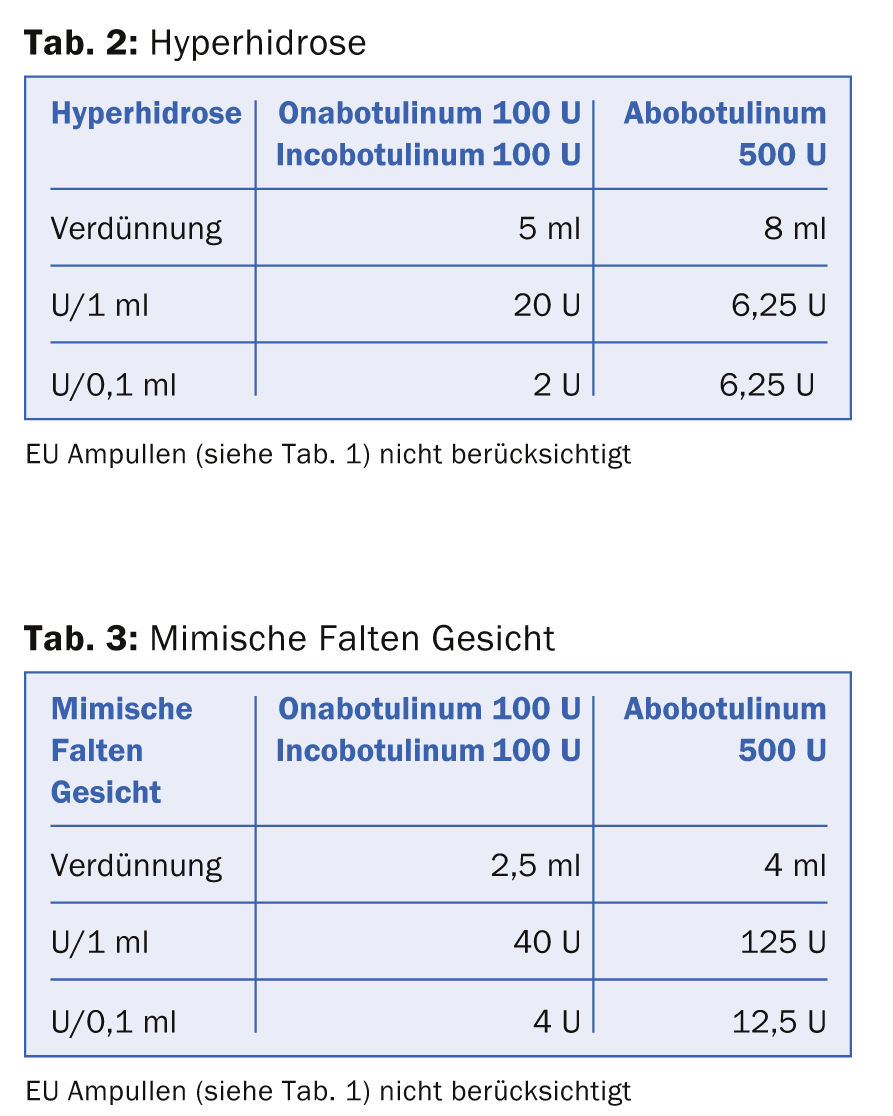Click the "Tab. 3: Mimische Falten Gesicht" title

[289, 637]
